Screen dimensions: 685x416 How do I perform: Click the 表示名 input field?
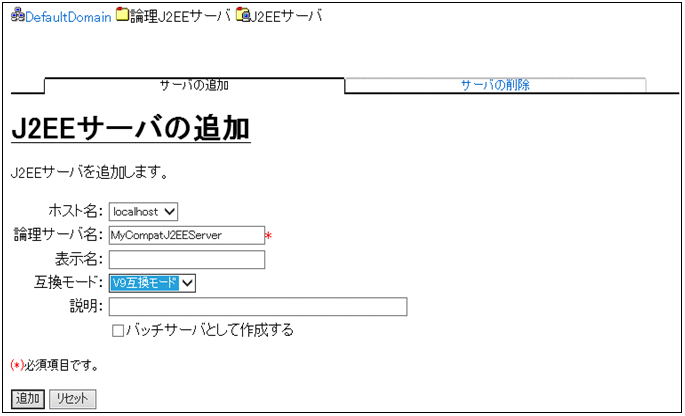point(187,260)
